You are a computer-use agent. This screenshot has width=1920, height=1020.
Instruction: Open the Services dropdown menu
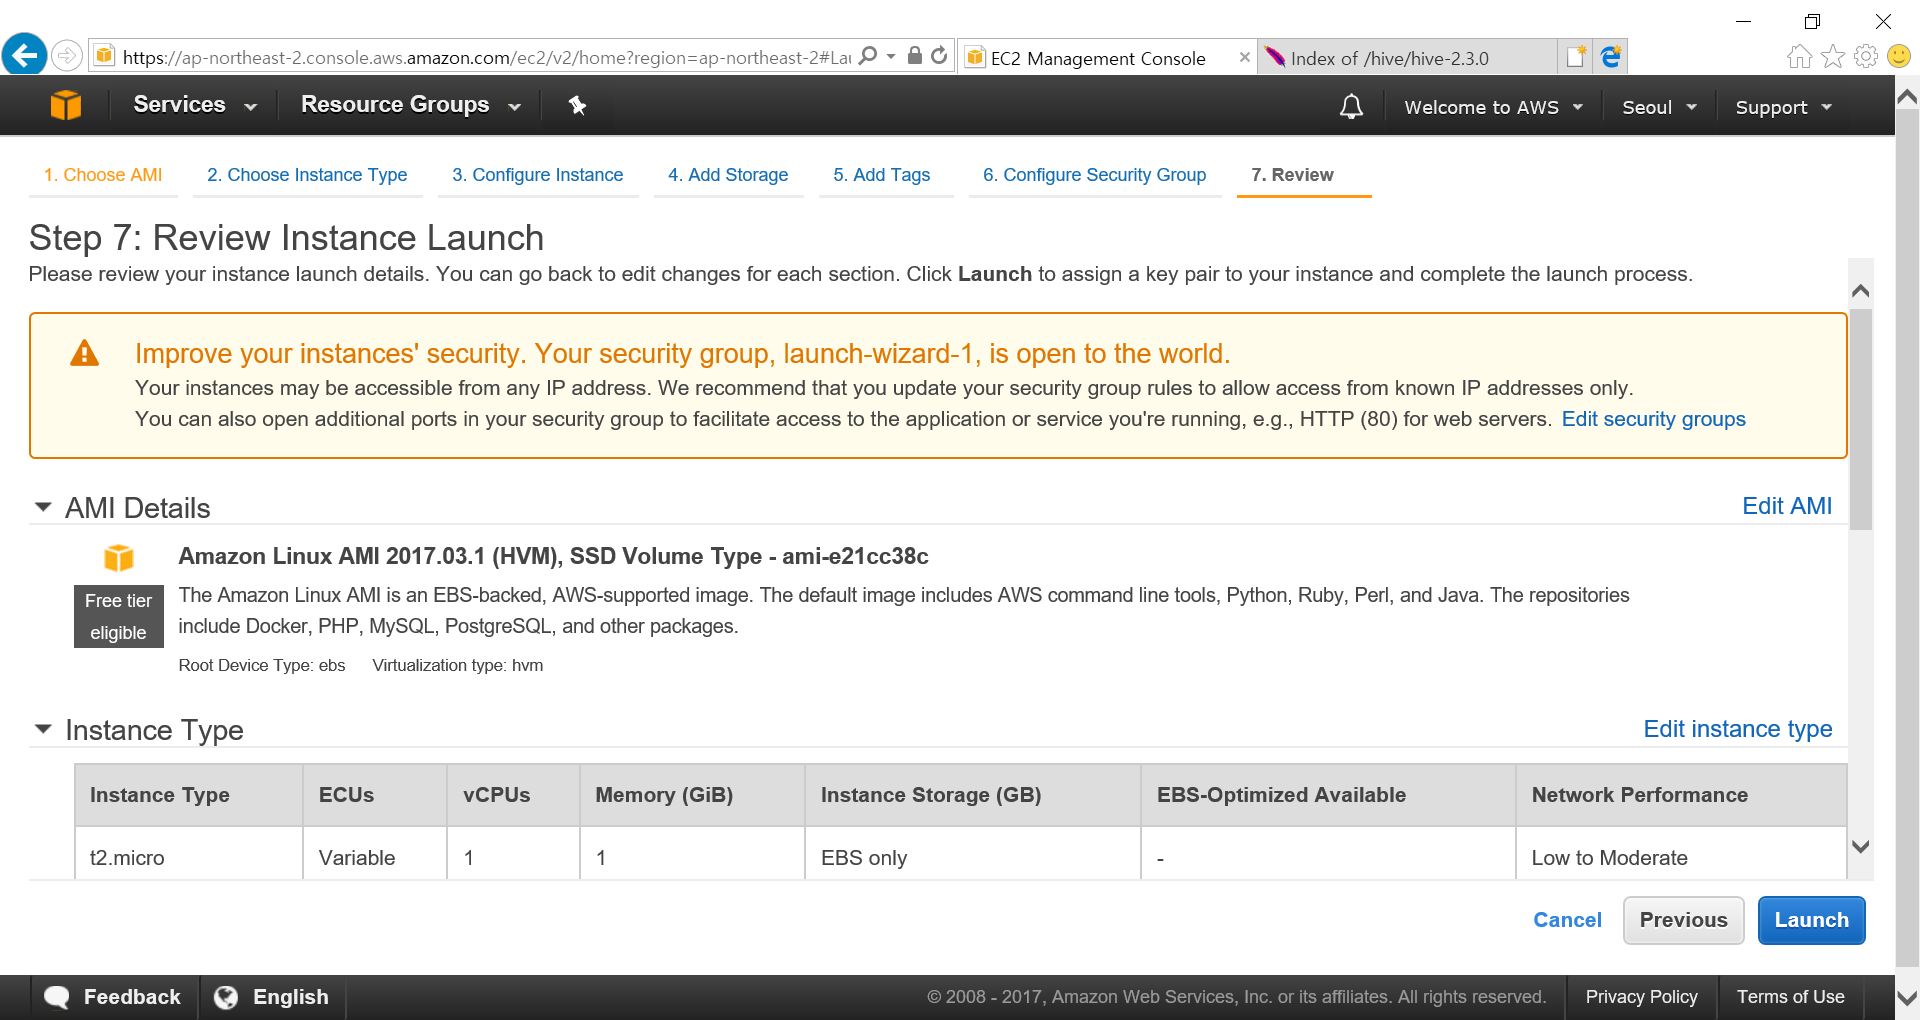(195, 105)
